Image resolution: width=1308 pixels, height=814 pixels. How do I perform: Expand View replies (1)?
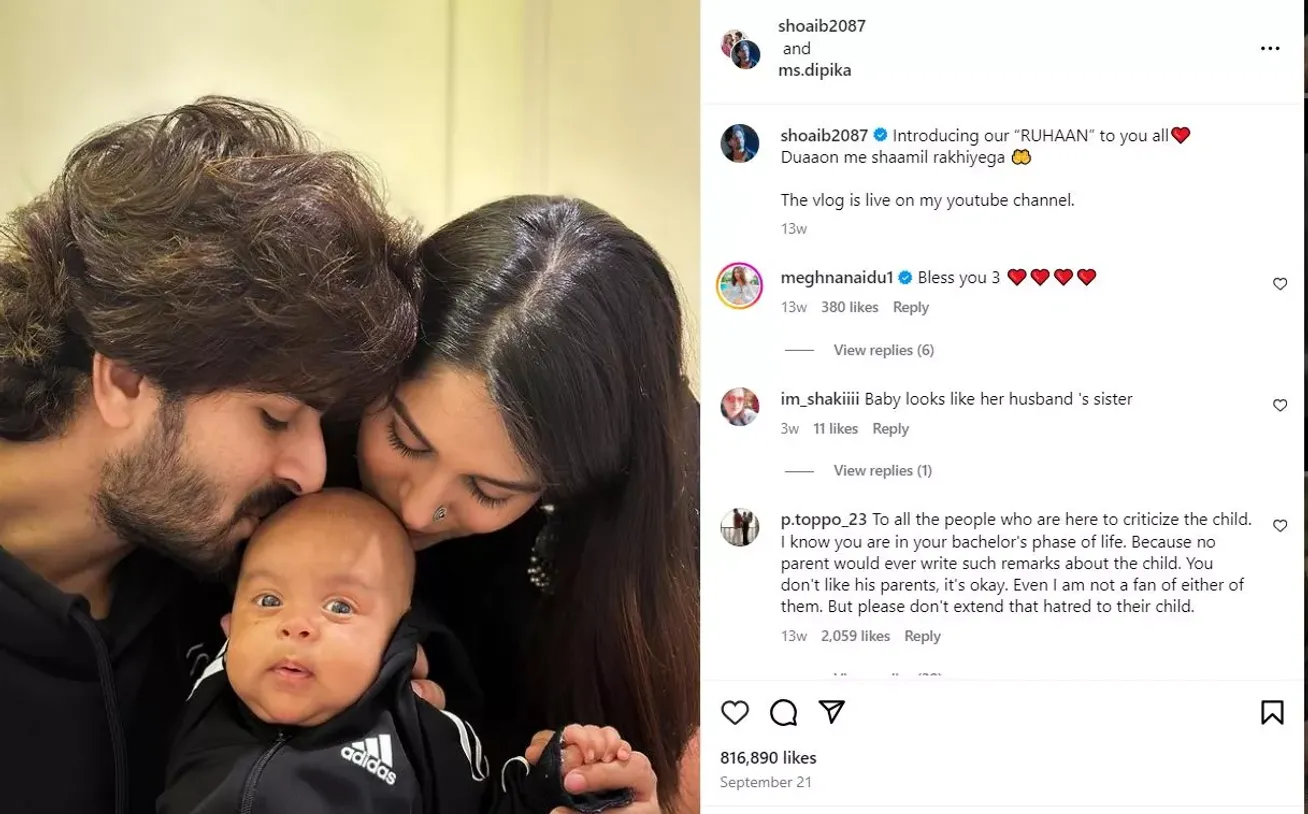point(882,470)
